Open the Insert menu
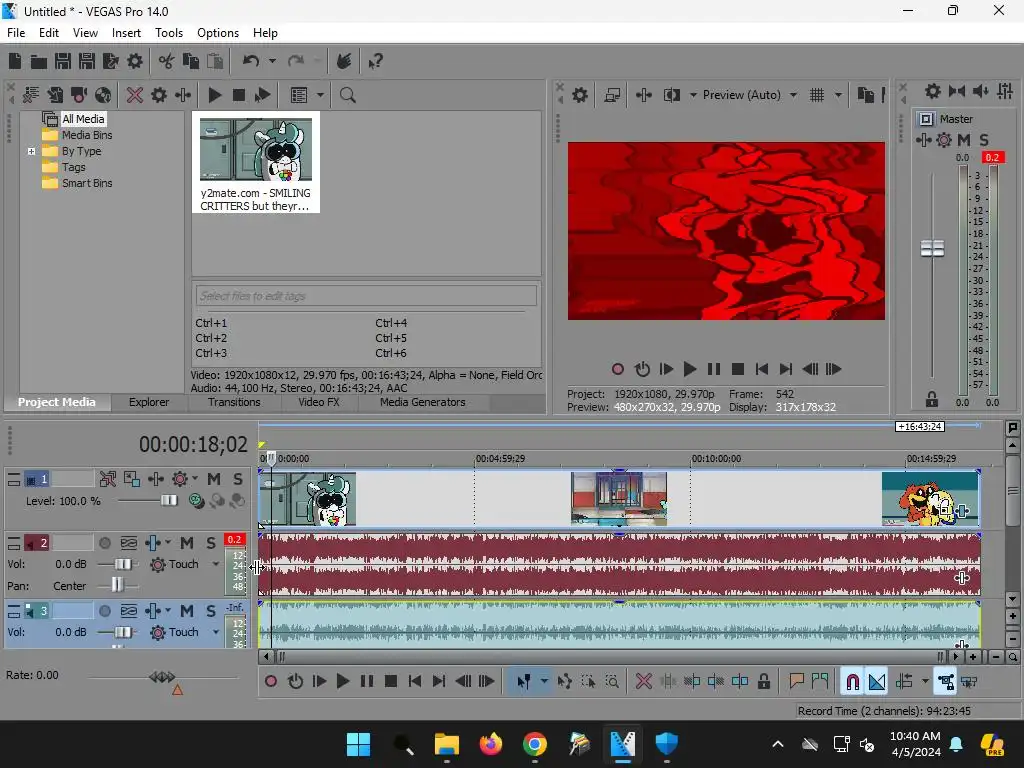This screenshot has height=768, width=1024. [x=126, y=33]
